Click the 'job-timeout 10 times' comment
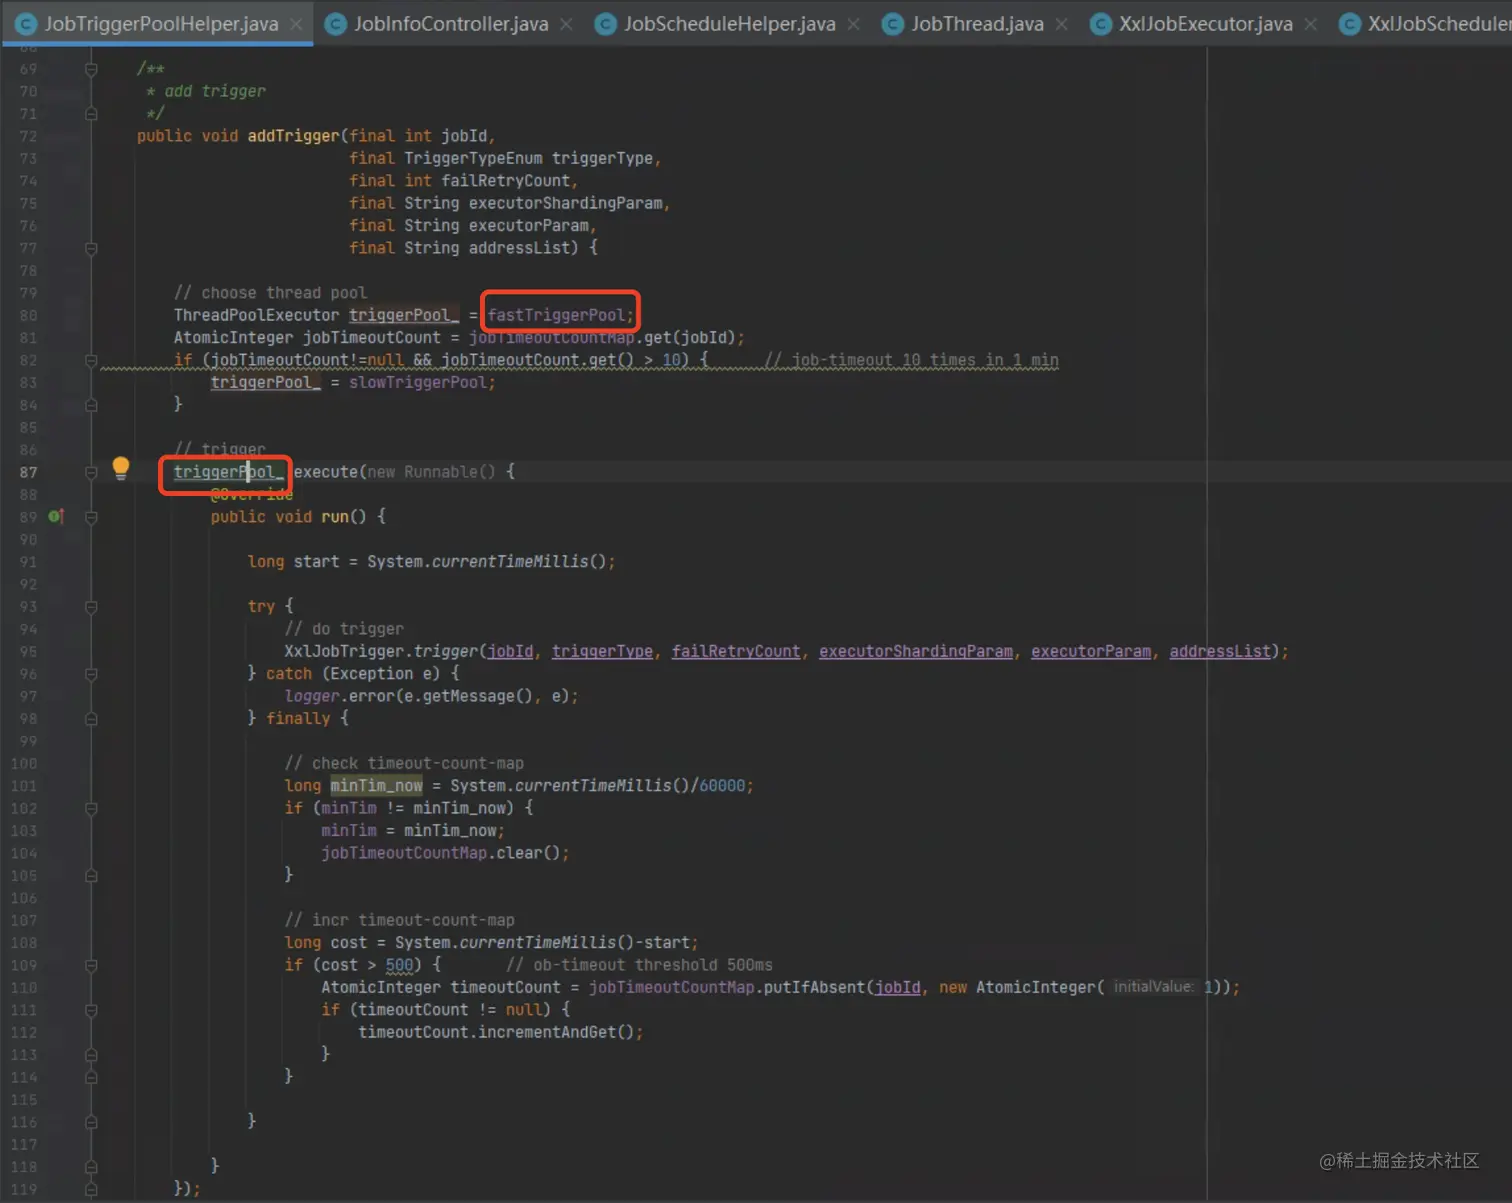 pyautogui.click(x=911, y=360)
